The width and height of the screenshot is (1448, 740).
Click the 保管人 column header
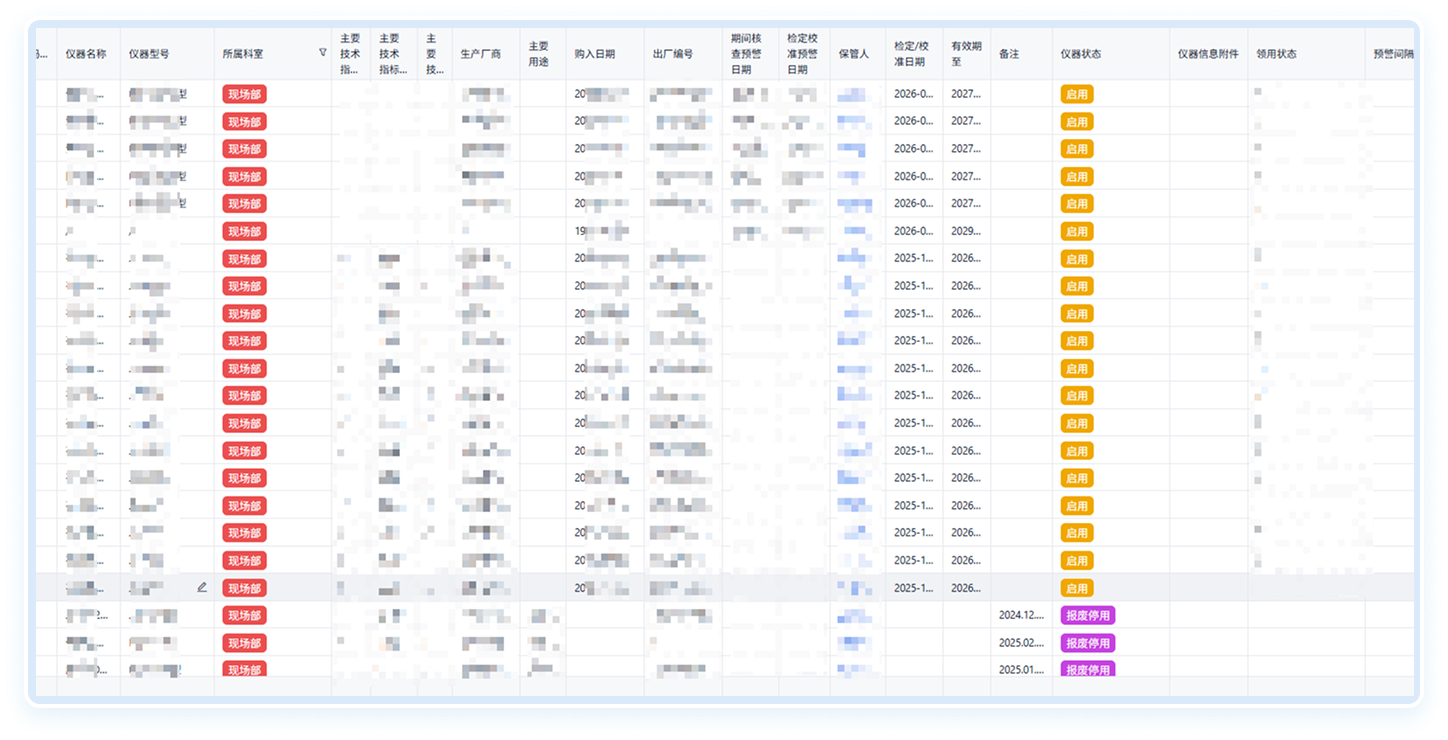click(x=854, y=54)
